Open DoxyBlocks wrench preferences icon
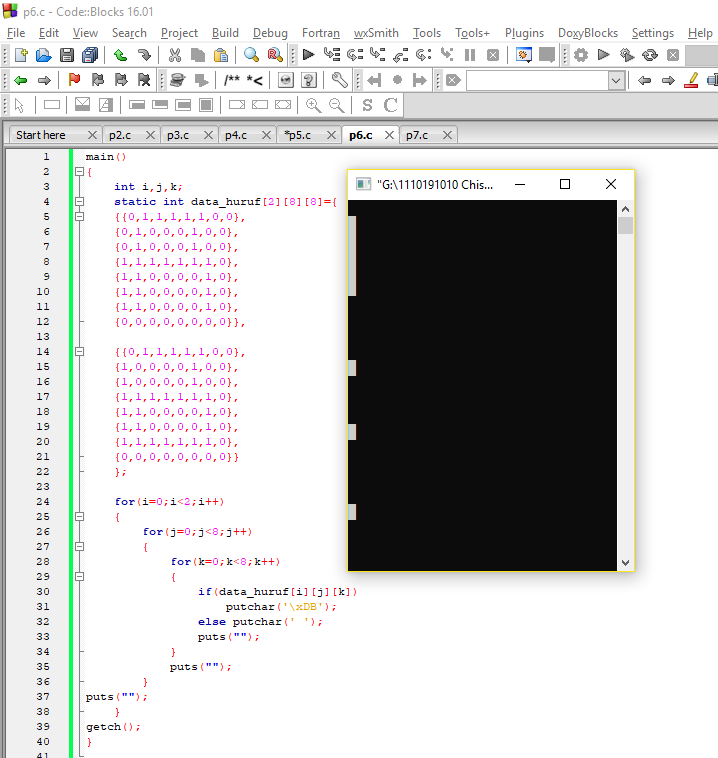 click(x=339, y=80)
